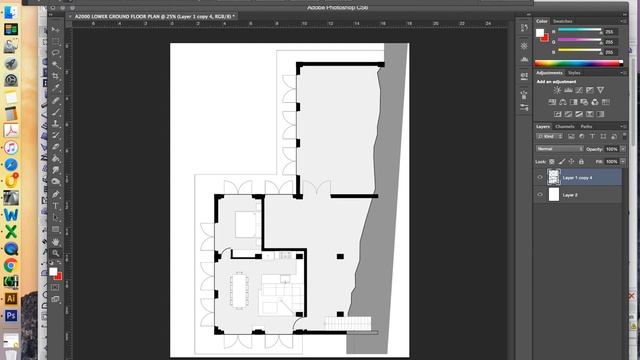Click the red channel slider
640x360 pixels.
pyautogui.click(x=579, y=30)
